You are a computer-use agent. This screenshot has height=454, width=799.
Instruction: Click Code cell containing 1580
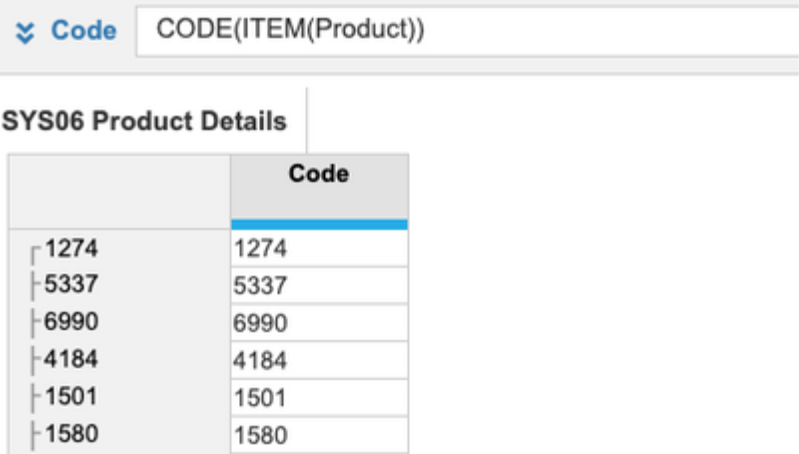click(319, 435)
